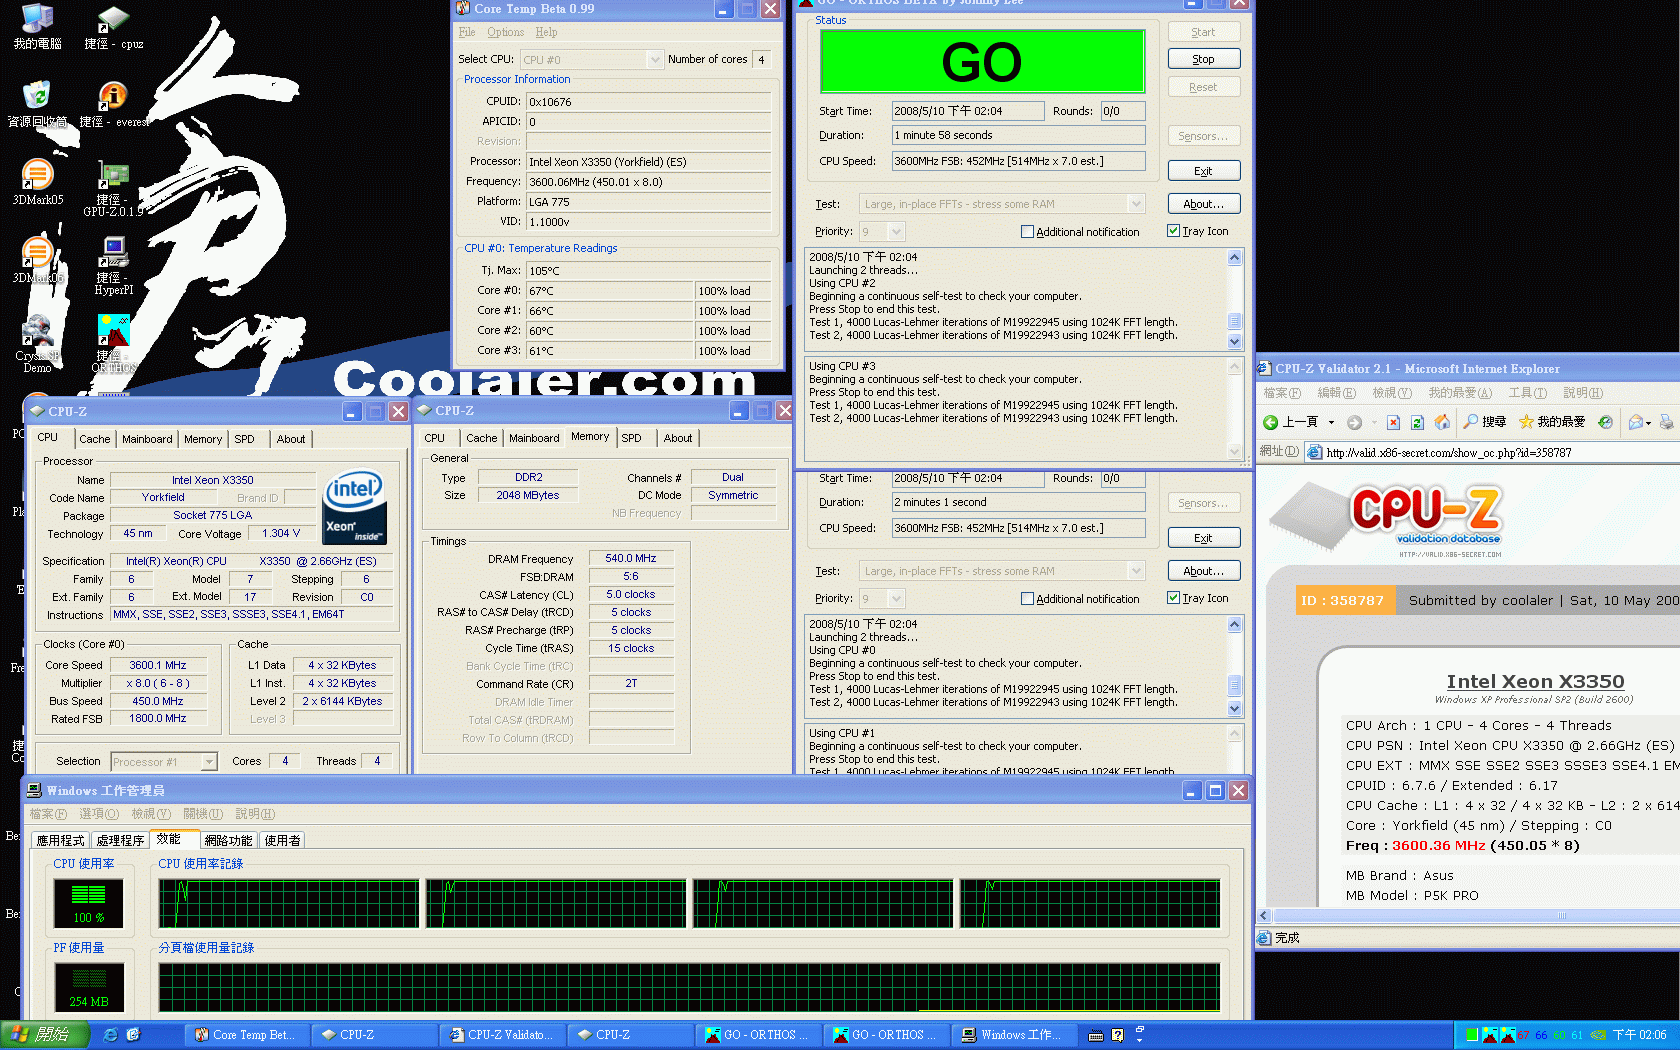Switch to Mainboard tab in left CPU-Z window

tap(147, 439)
